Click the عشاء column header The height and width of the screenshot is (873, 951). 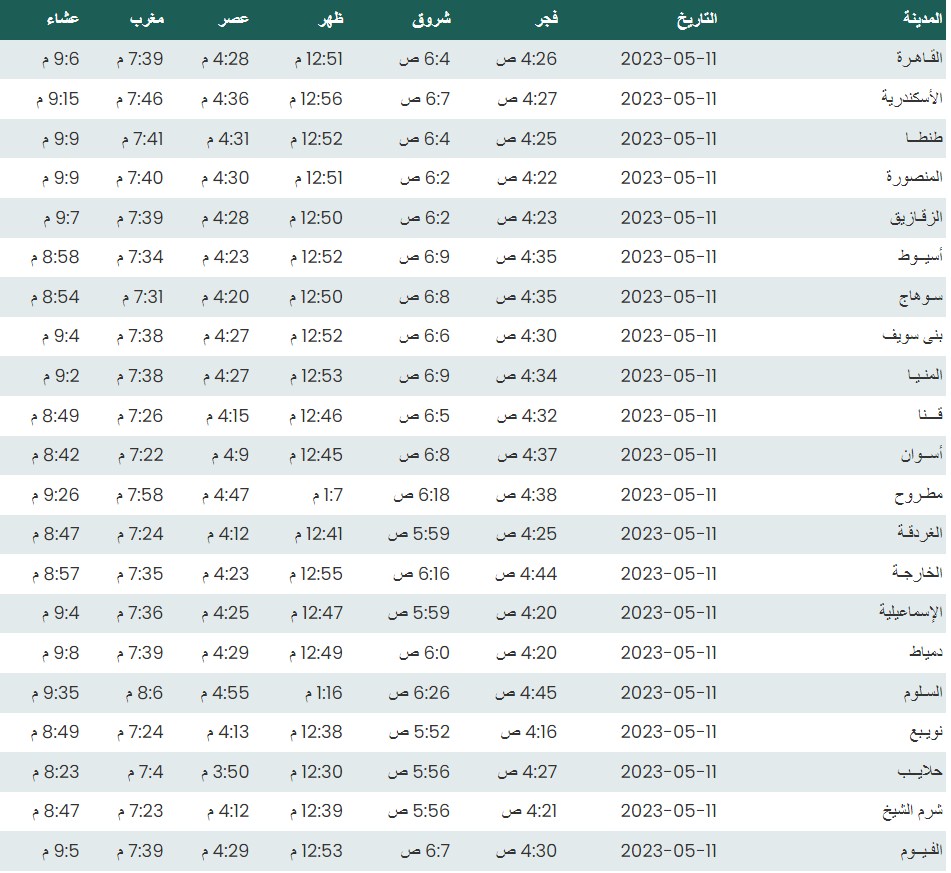[64, 19]
